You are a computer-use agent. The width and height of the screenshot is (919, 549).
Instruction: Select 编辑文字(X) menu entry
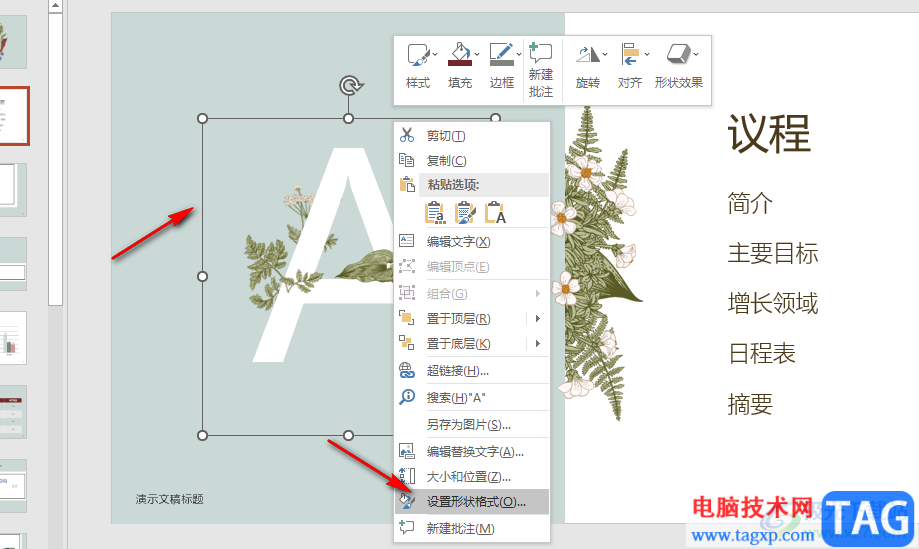472,241
